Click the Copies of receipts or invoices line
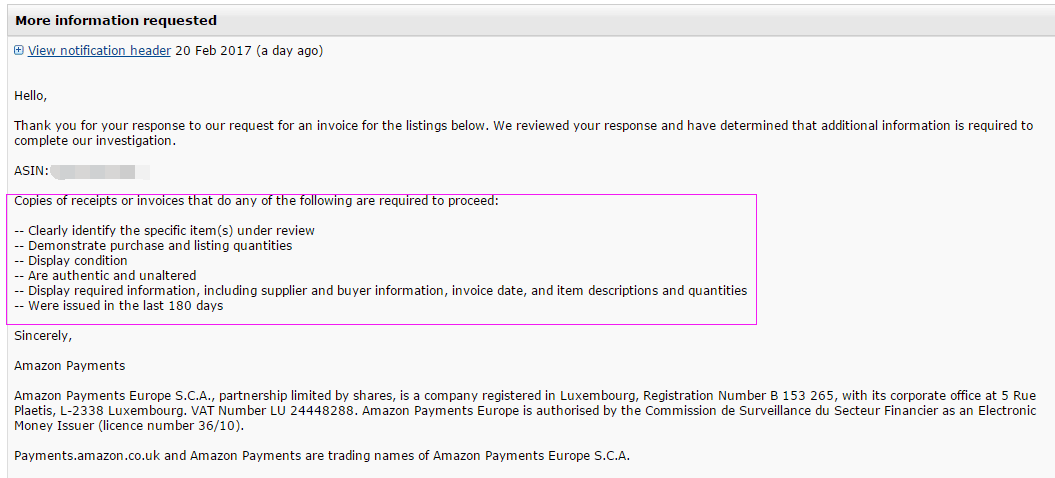Viewport: 1055px width, 478px height. coord(256,201)
